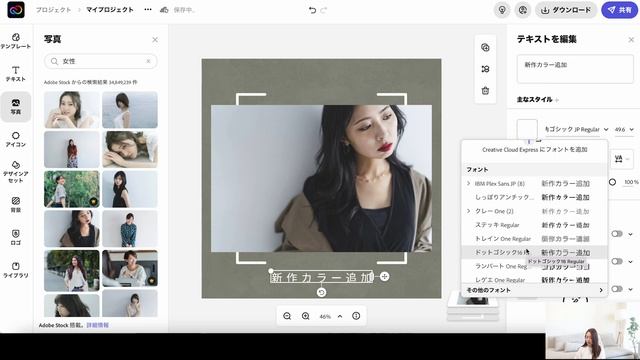Expand options beside the second toggle
The height and width of the screenshot is (360, 640).
(x=631, y=261)
